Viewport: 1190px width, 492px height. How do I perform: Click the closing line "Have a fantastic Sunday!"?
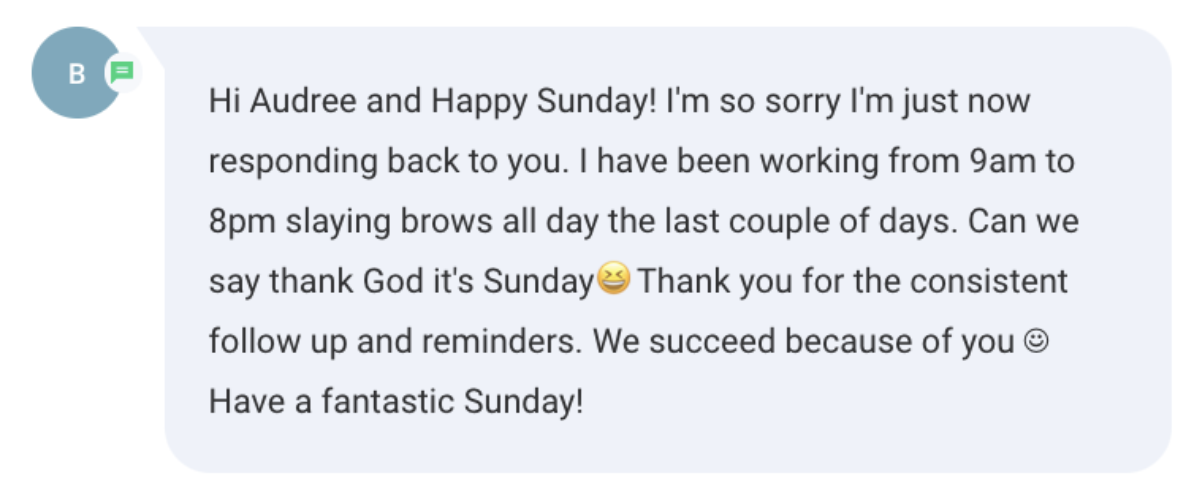396,402
